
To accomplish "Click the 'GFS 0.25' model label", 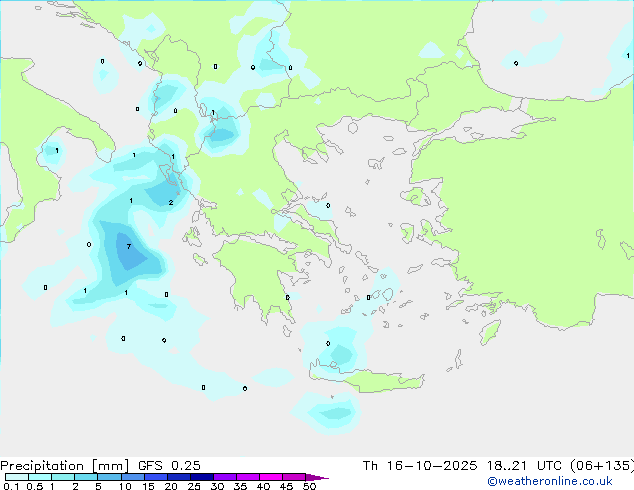I will click(x=169, y=466).
